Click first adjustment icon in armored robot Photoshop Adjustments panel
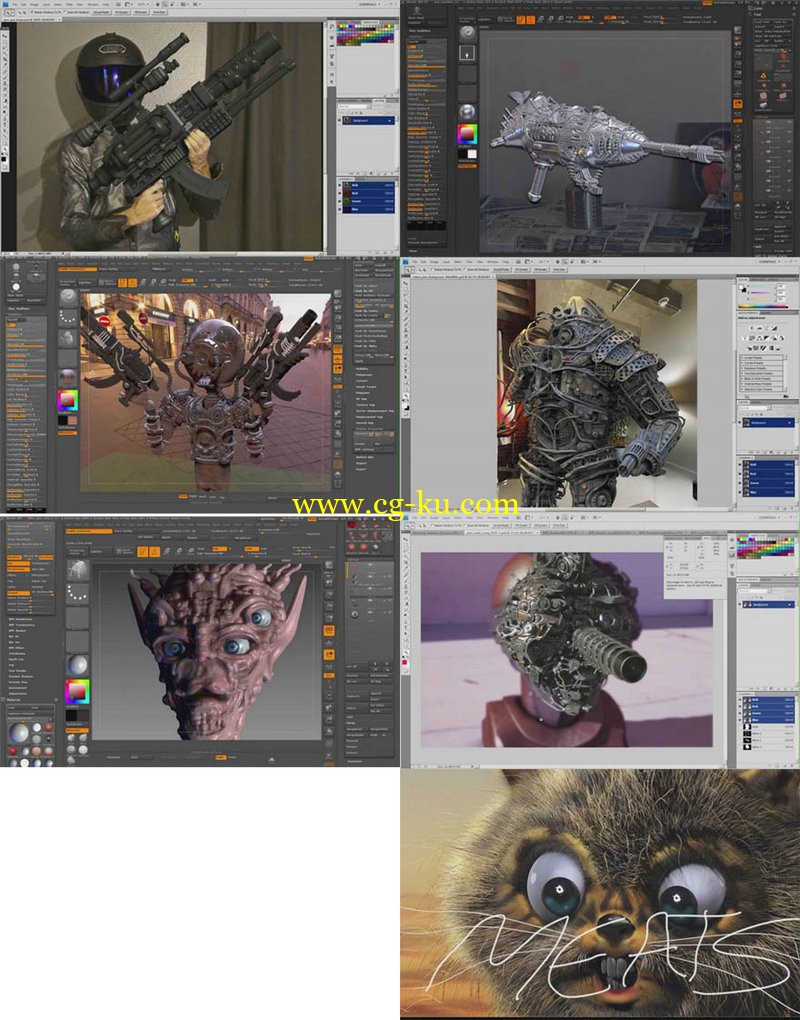Viewport: 800px width, 1020px height. 752,328
